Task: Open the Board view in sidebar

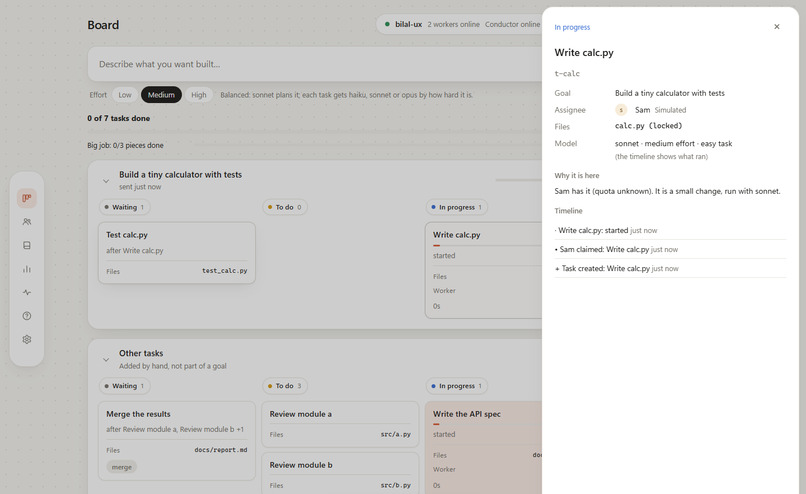Action: tap(27, 198)
